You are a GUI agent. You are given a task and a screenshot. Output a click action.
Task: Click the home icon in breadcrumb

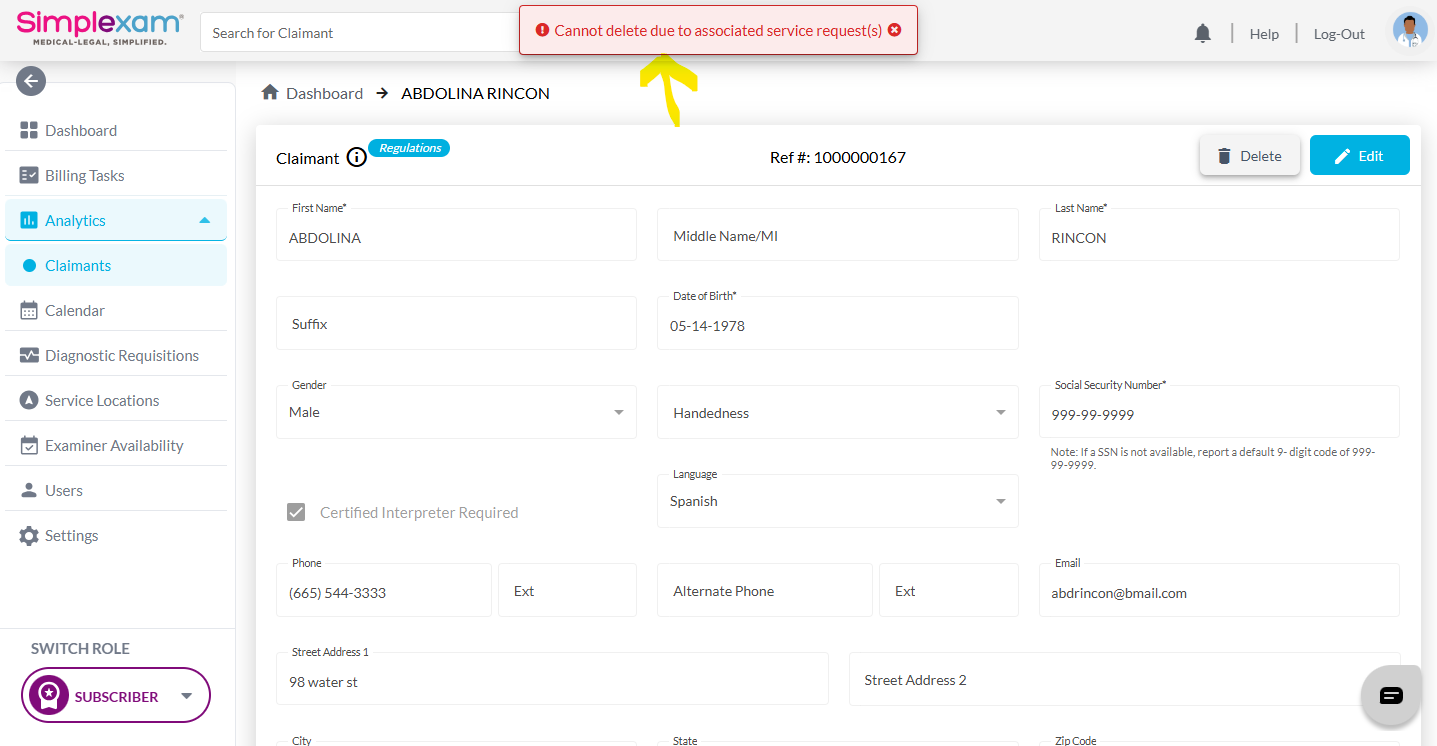pos(269,93)
